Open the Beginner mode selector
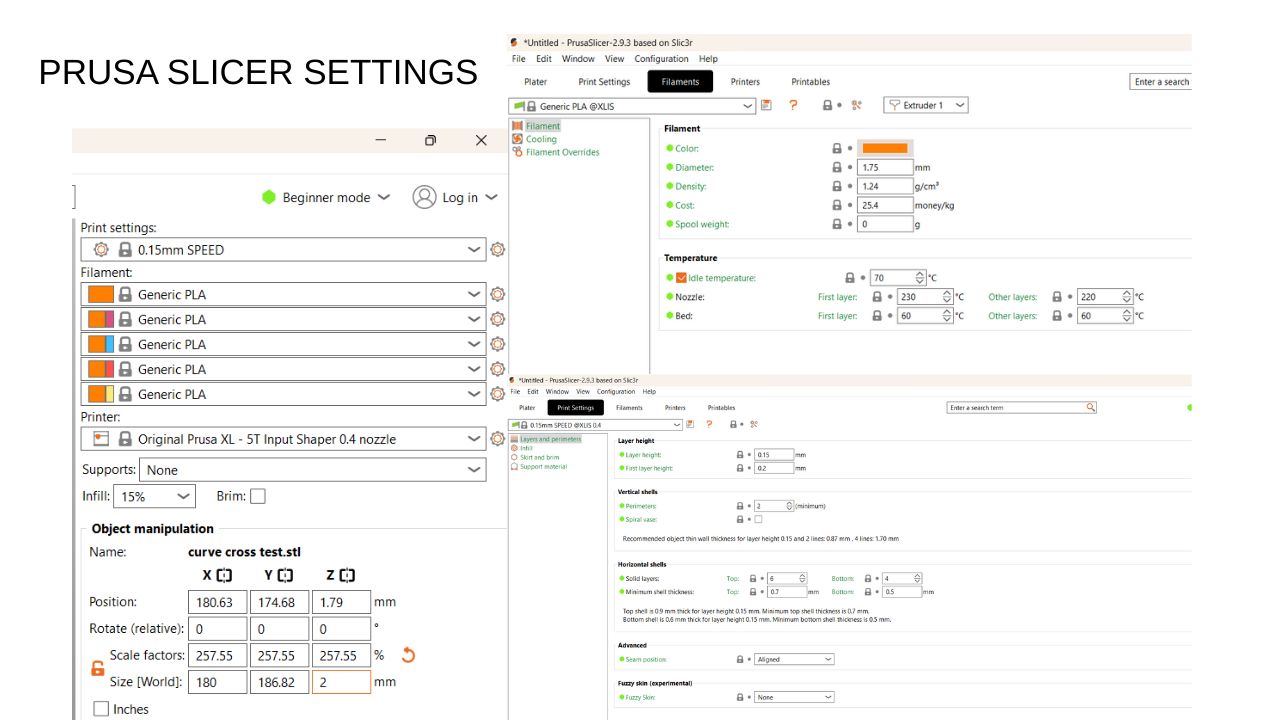This screenshot has height=720, width=1280. [x=325, y=198]
